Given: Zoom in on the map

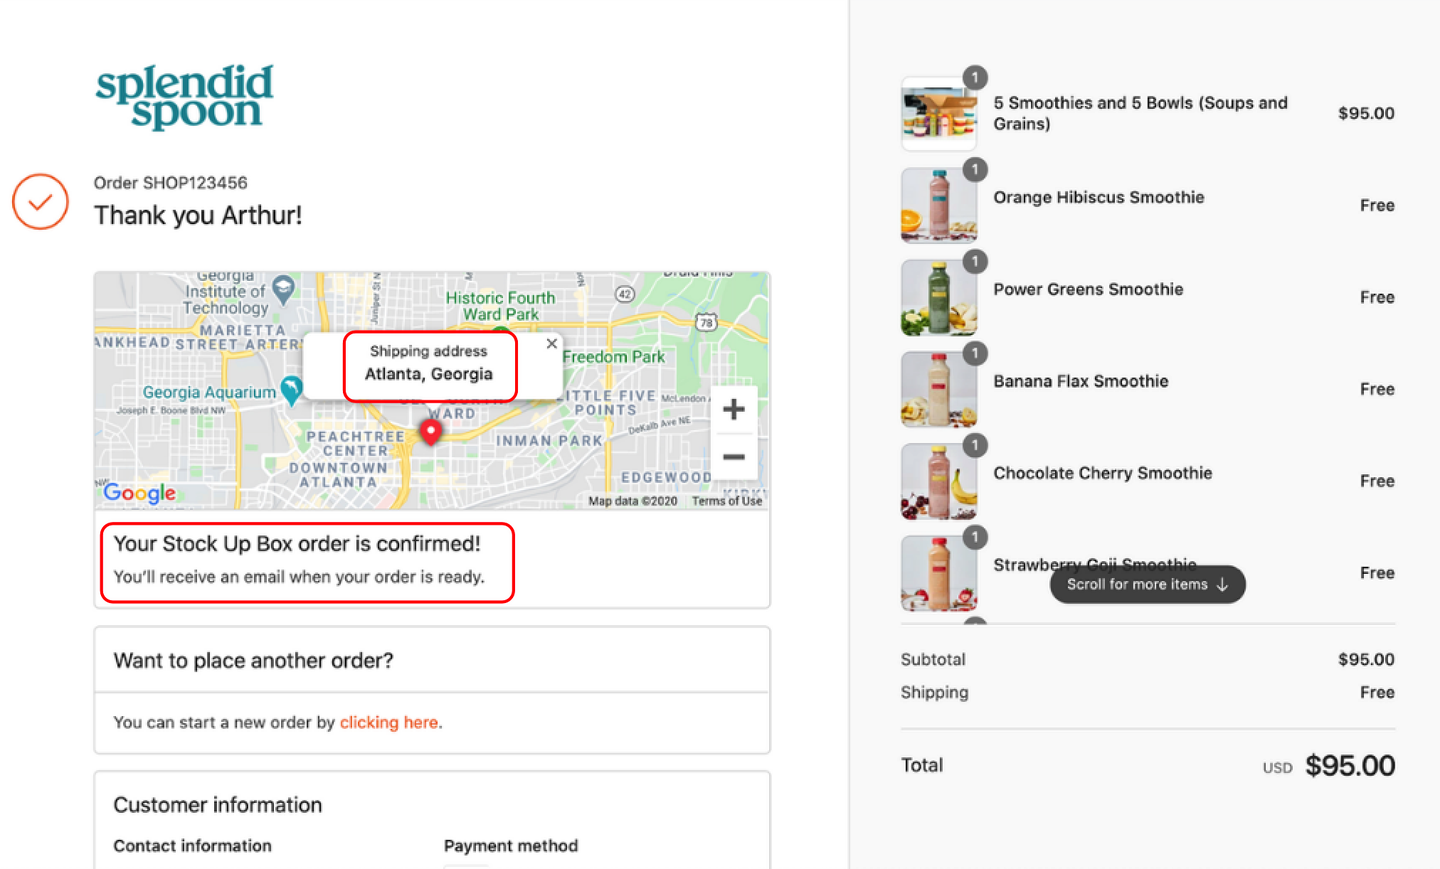Looking at the screenshot, I should [733, 409].
